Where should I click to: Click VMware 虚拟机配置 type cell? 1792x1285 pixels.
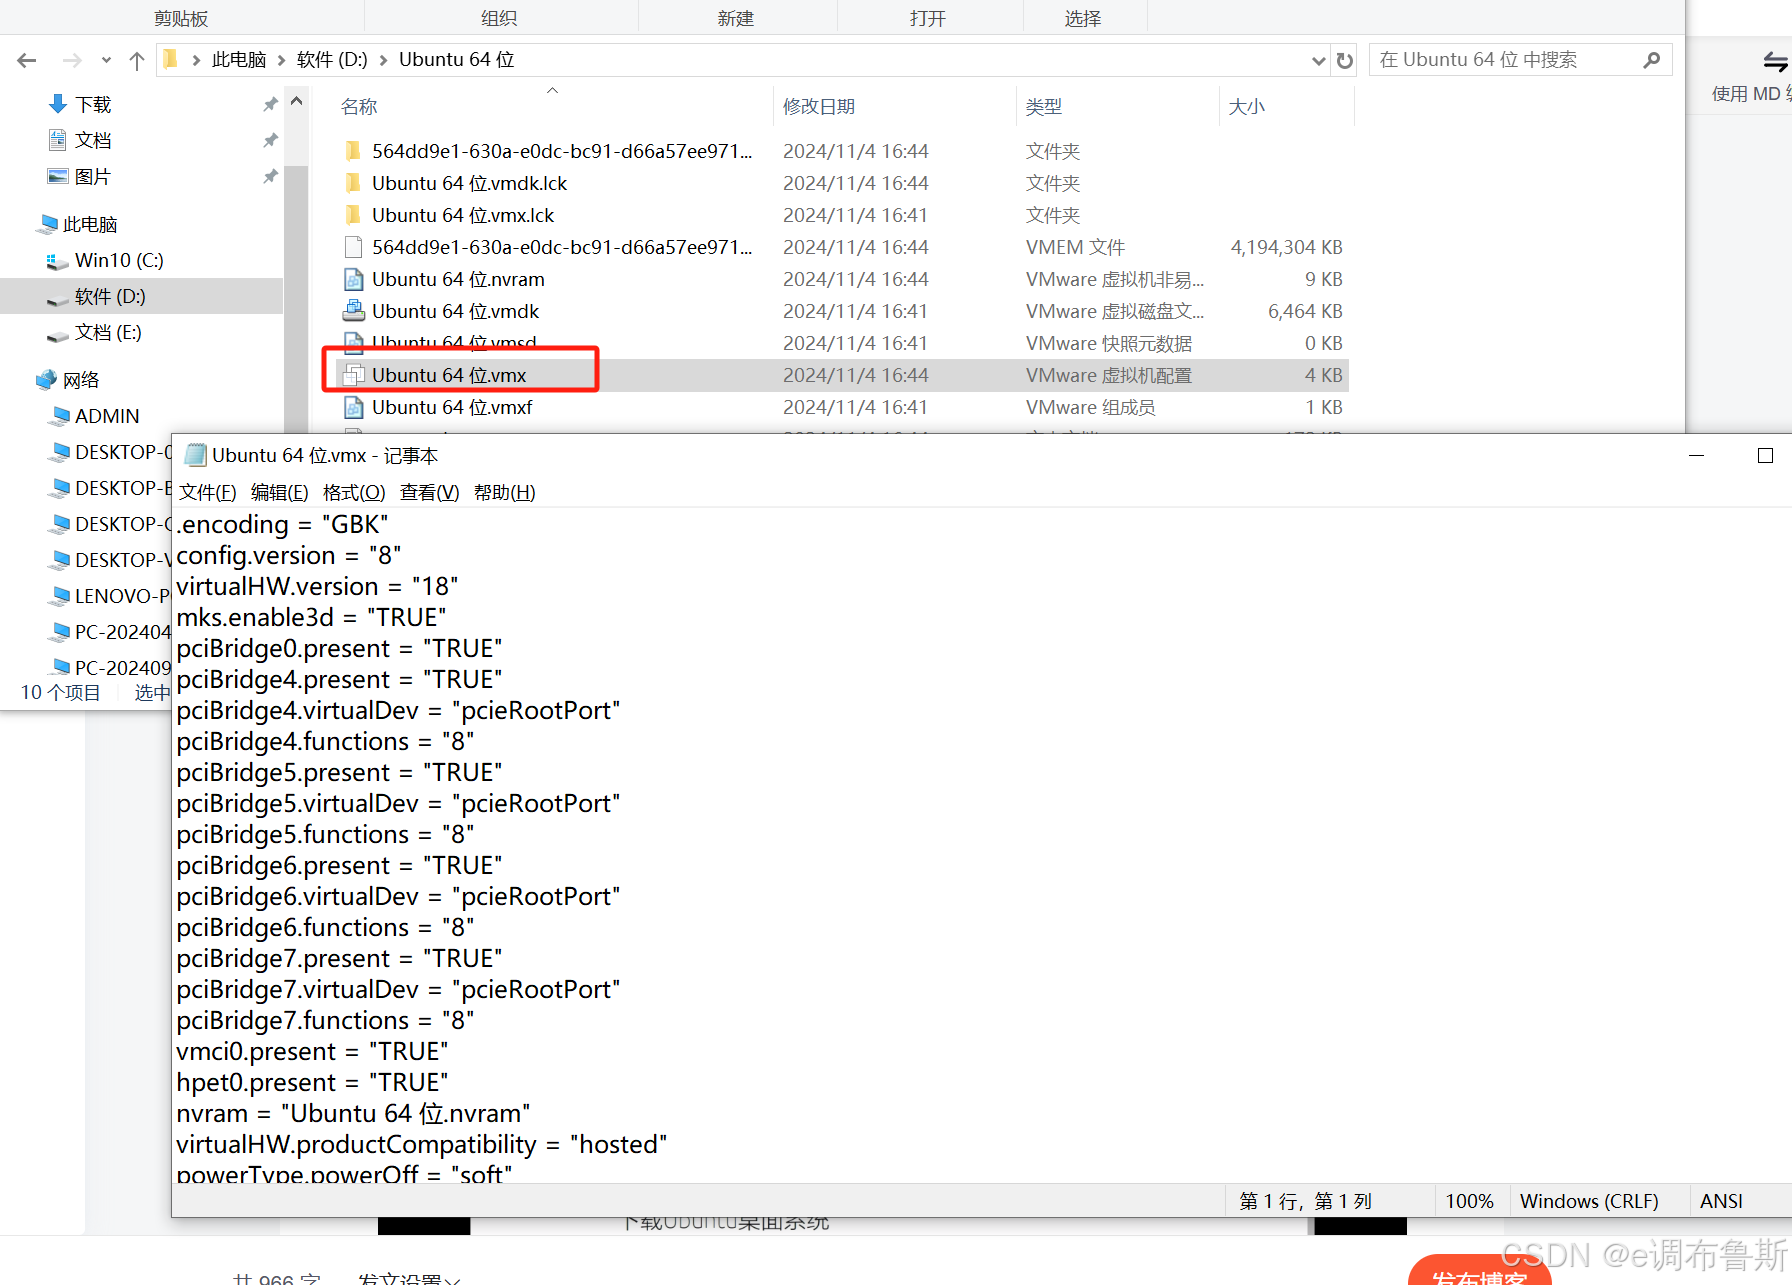coord(1108,375)
